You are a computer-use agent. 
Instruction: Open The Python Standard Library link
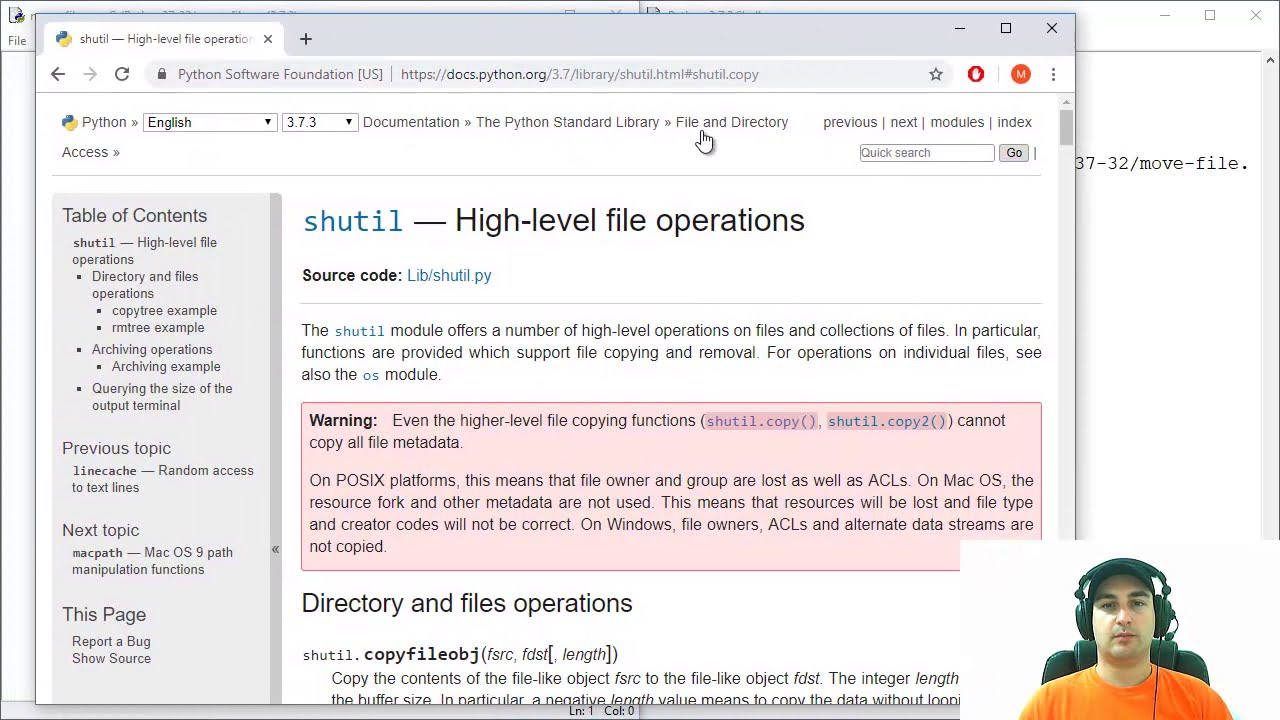pyautogui.click(x=567, y=122)
